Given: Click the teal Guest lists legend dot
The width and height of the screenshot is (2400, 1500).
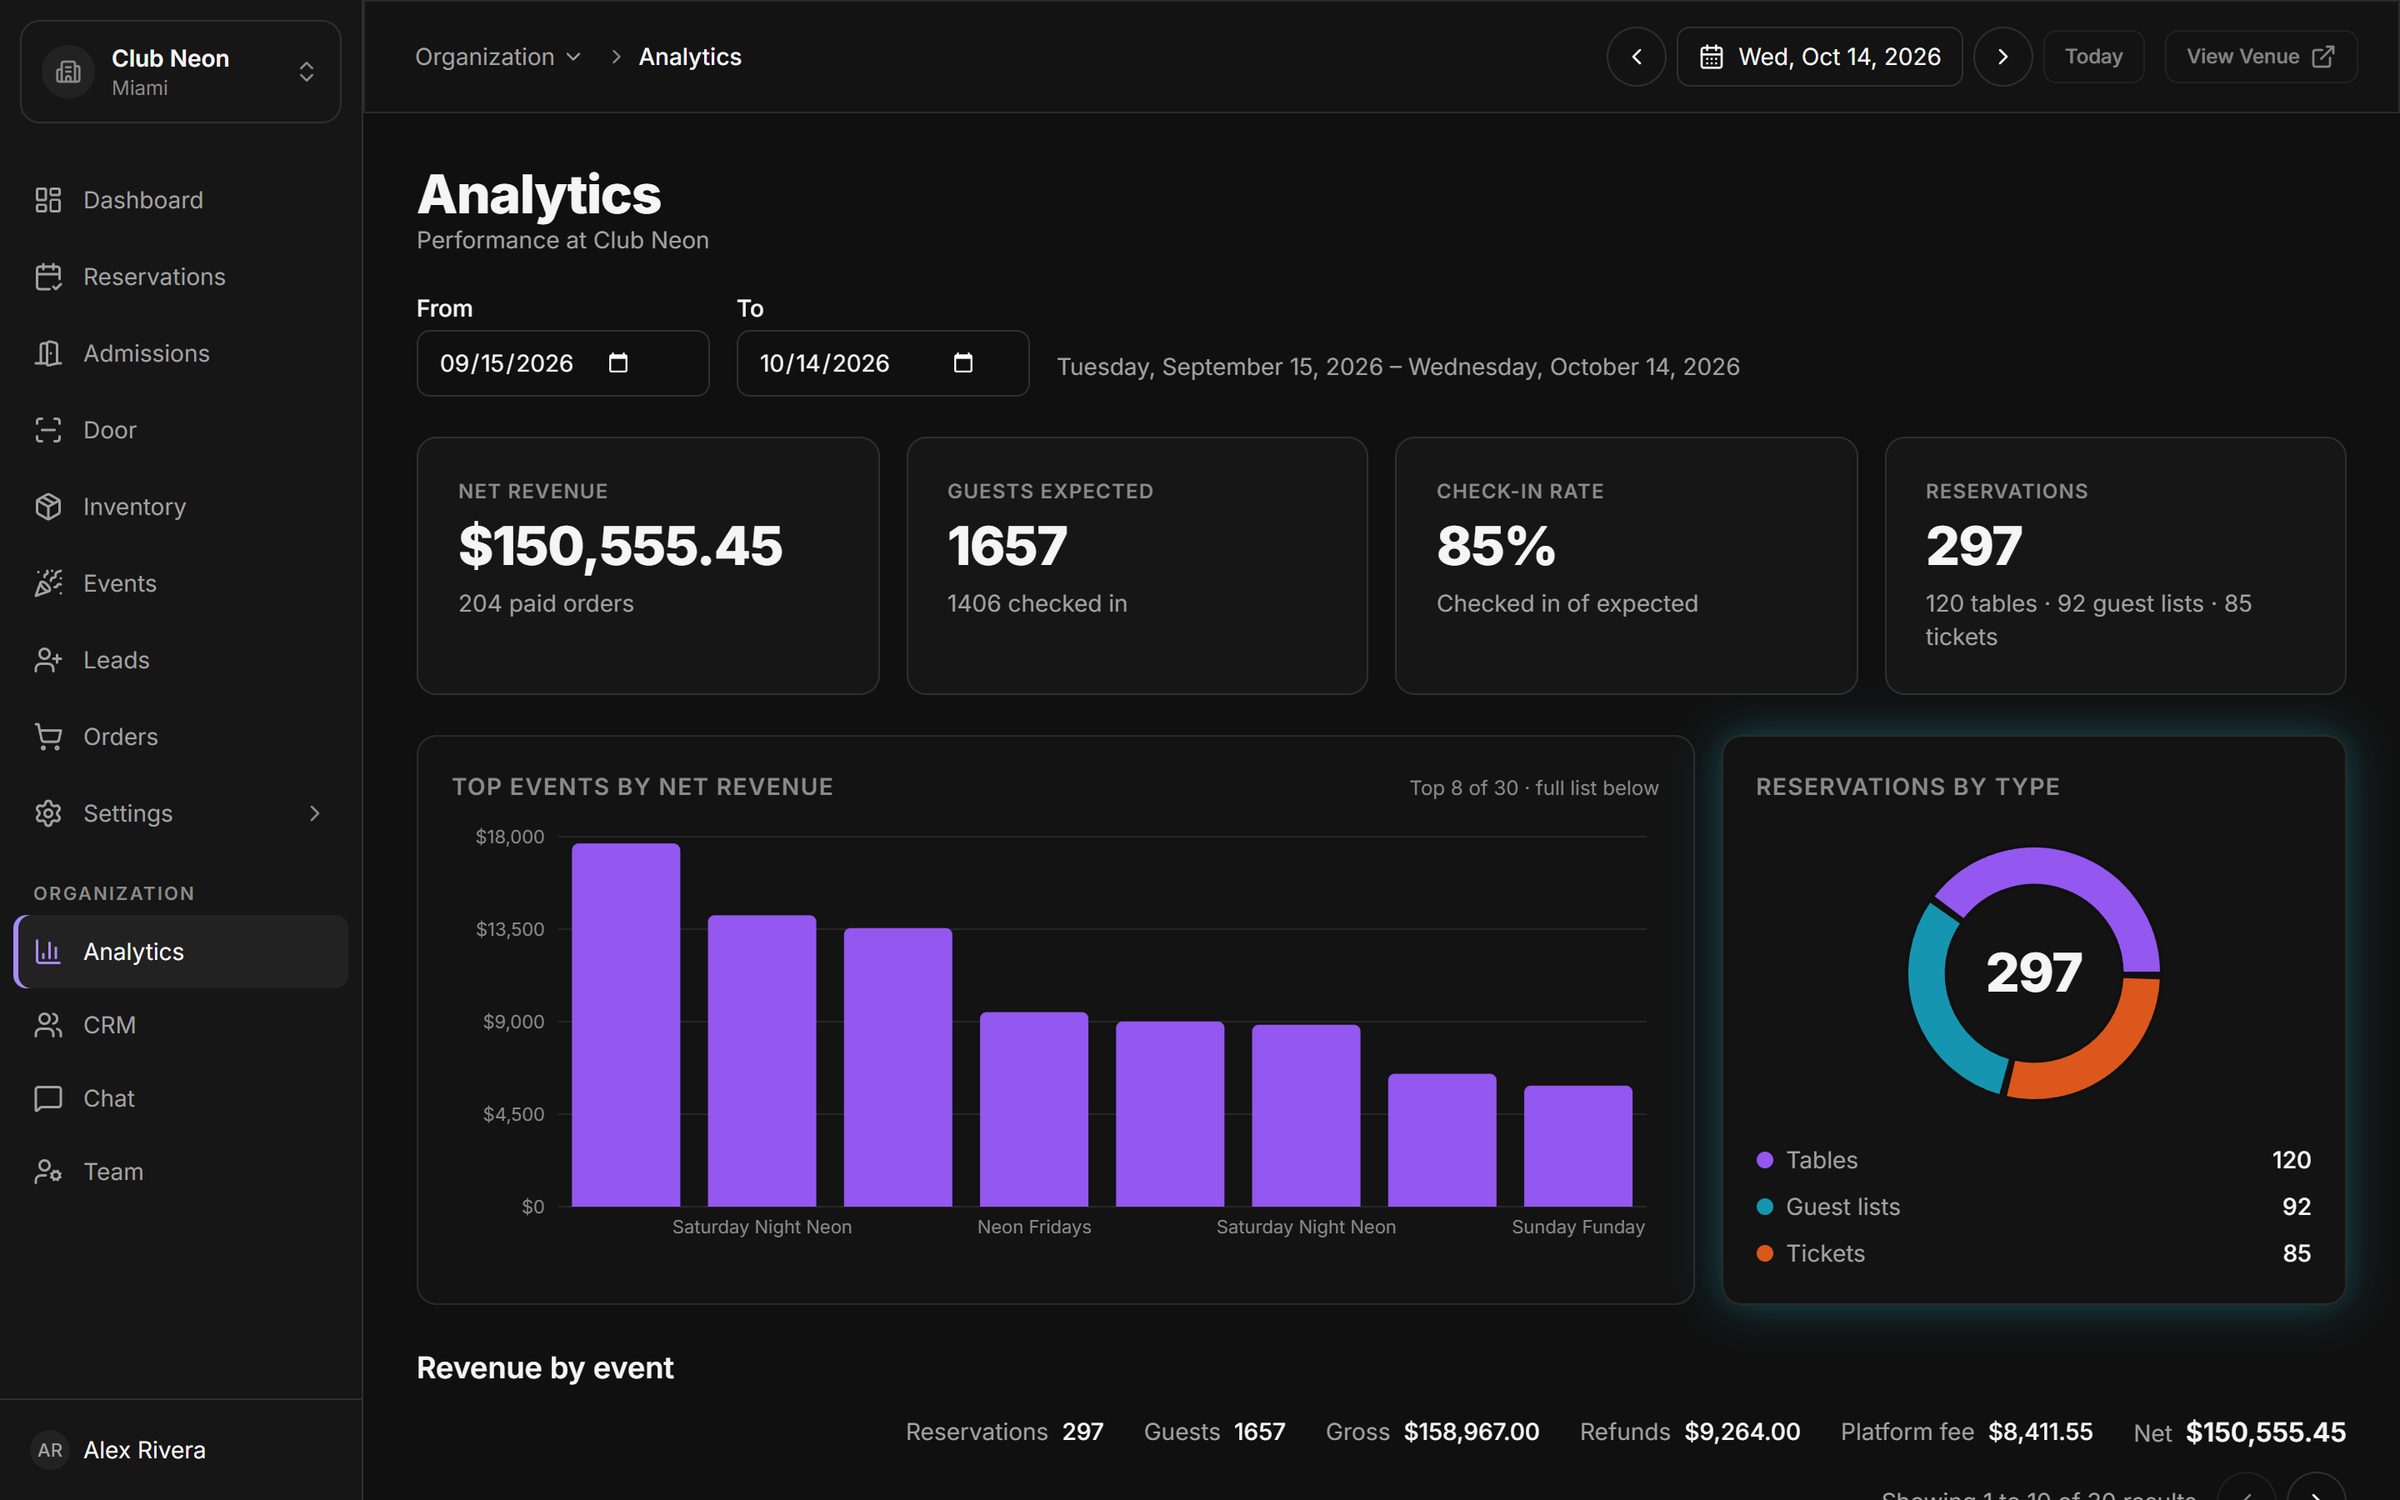Looking at the screenshot, I should (1764, 1207).
